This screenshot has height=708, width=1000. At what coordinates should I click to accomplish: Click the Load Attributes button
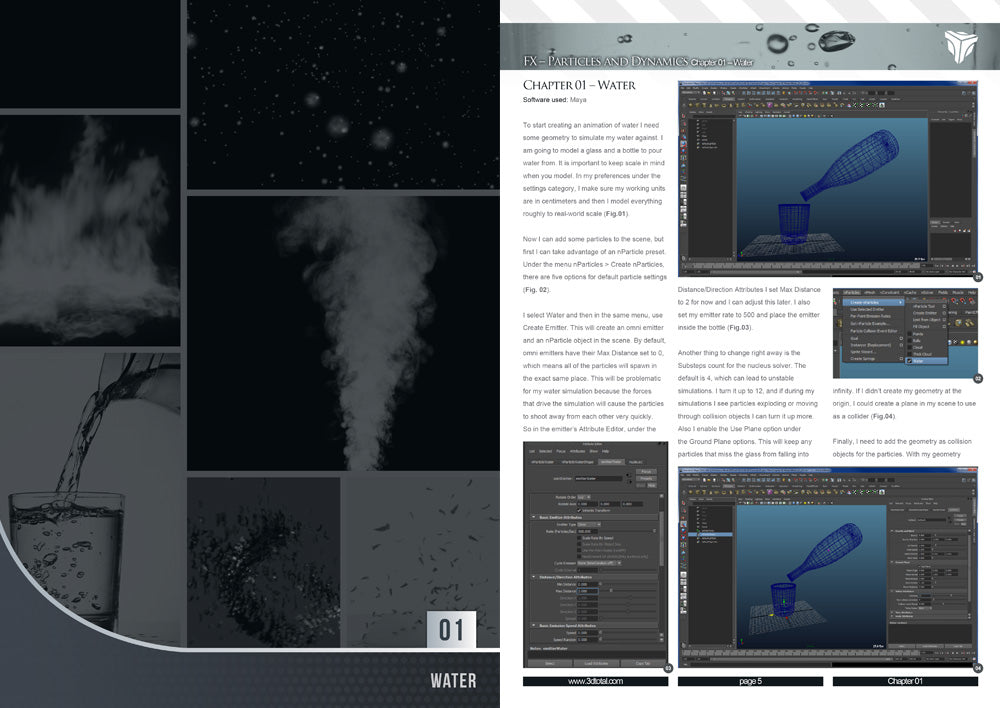pos(594,663)
